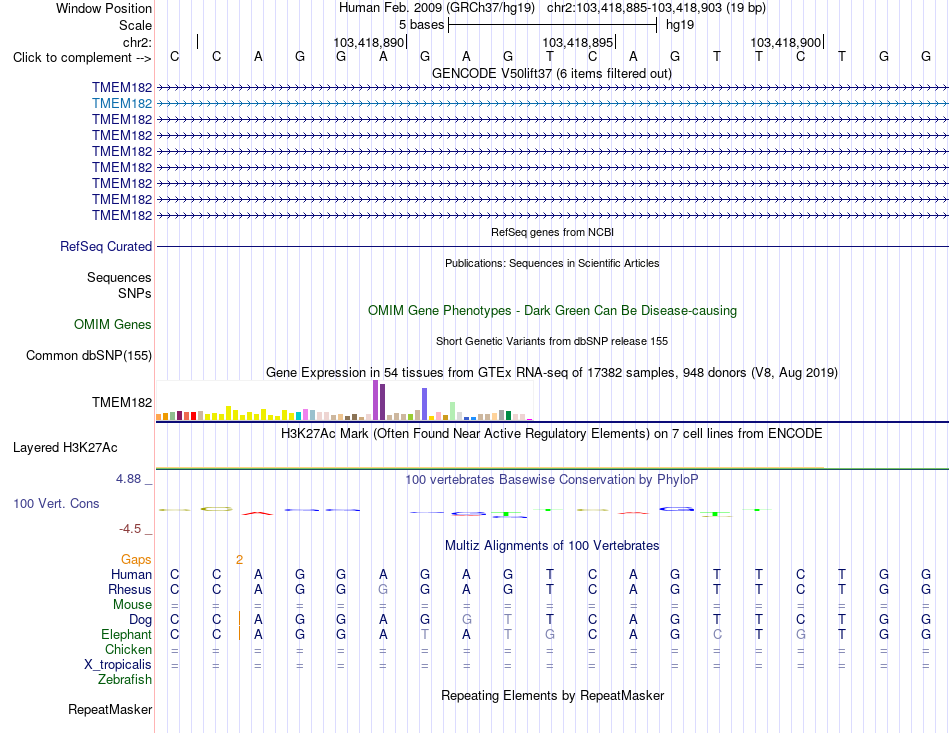Viewport: 950px width, 733px height.
Task: Click the Sequences track label
Action: pos(119,277)
